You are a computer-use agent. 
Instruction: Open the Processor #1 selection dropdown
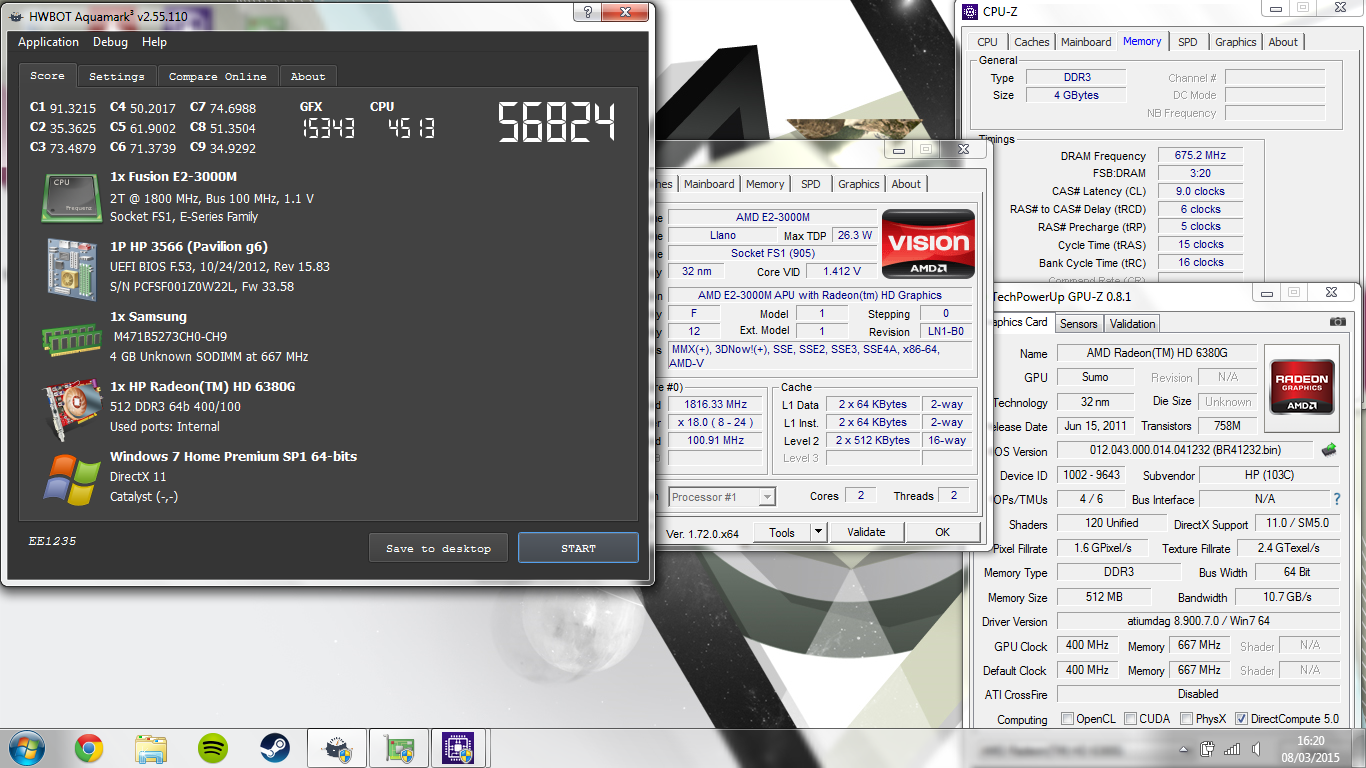coord(722,497)
